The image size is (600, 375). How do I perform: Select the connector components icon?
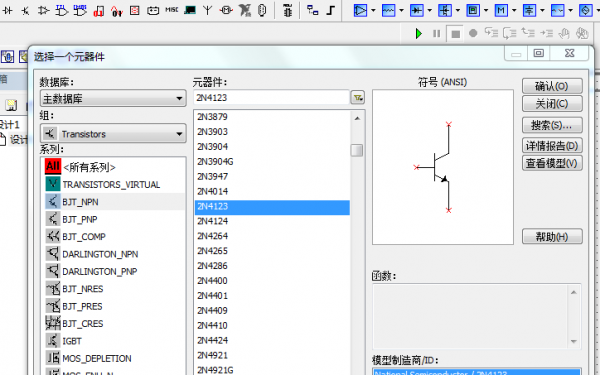point(262,10)
